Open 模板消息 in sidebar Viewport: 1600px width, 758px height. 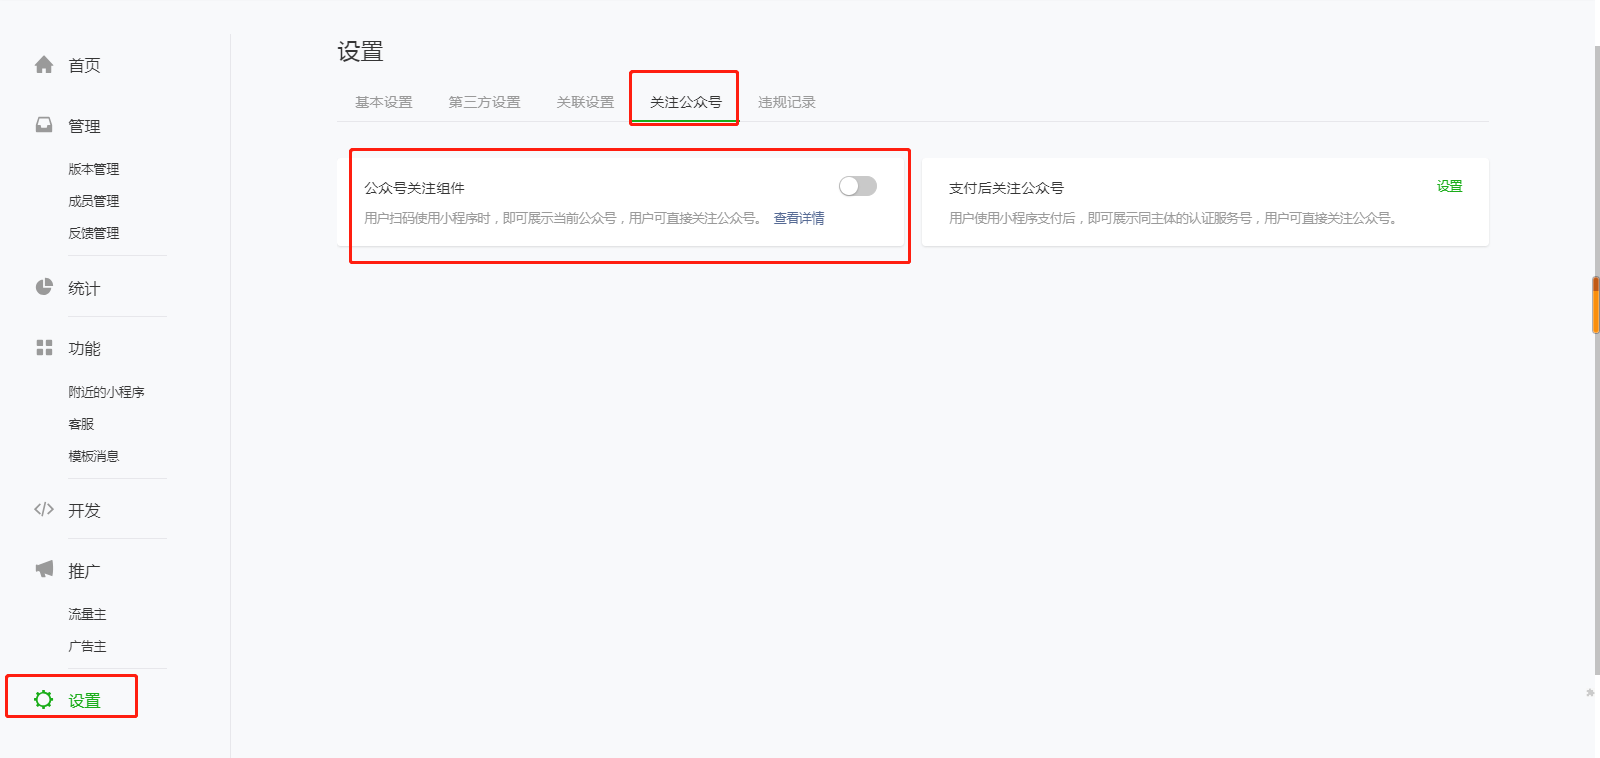point(94,456)
